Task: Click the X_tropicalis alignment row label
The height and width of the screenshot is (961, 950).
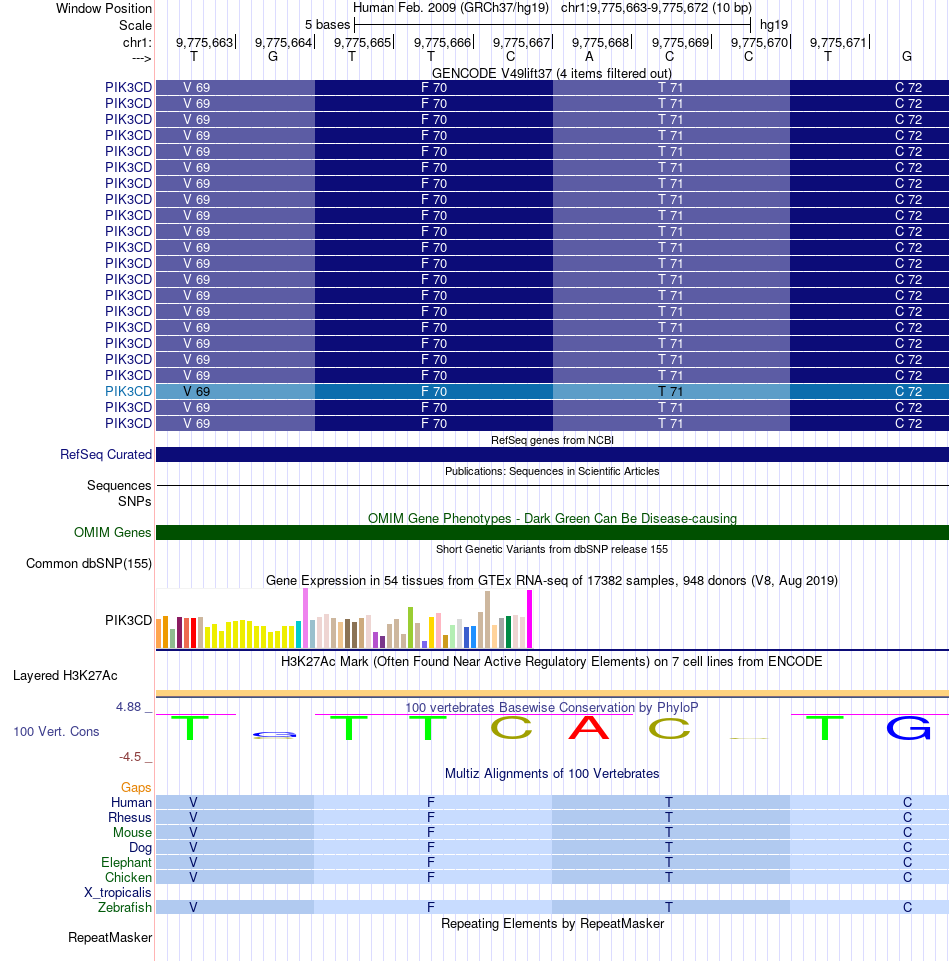Action: click(118, 892)
